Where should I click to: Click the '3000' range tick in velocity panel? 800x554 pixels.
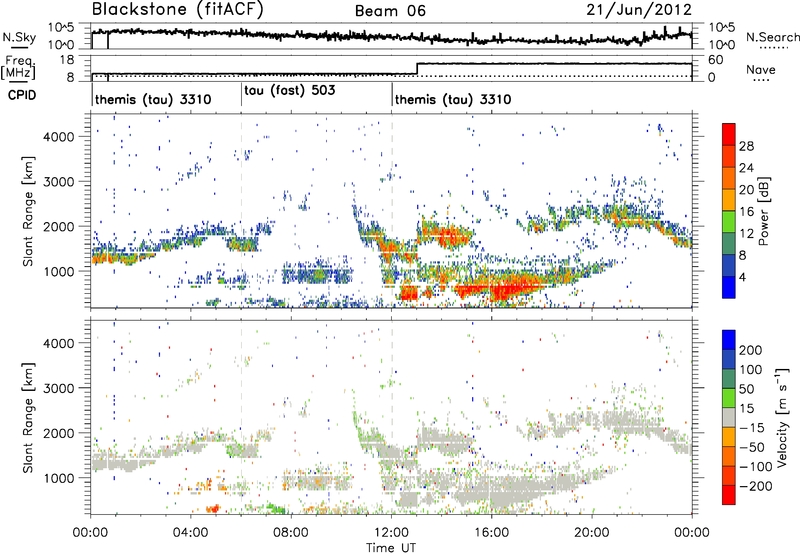(x=58, y=388)
